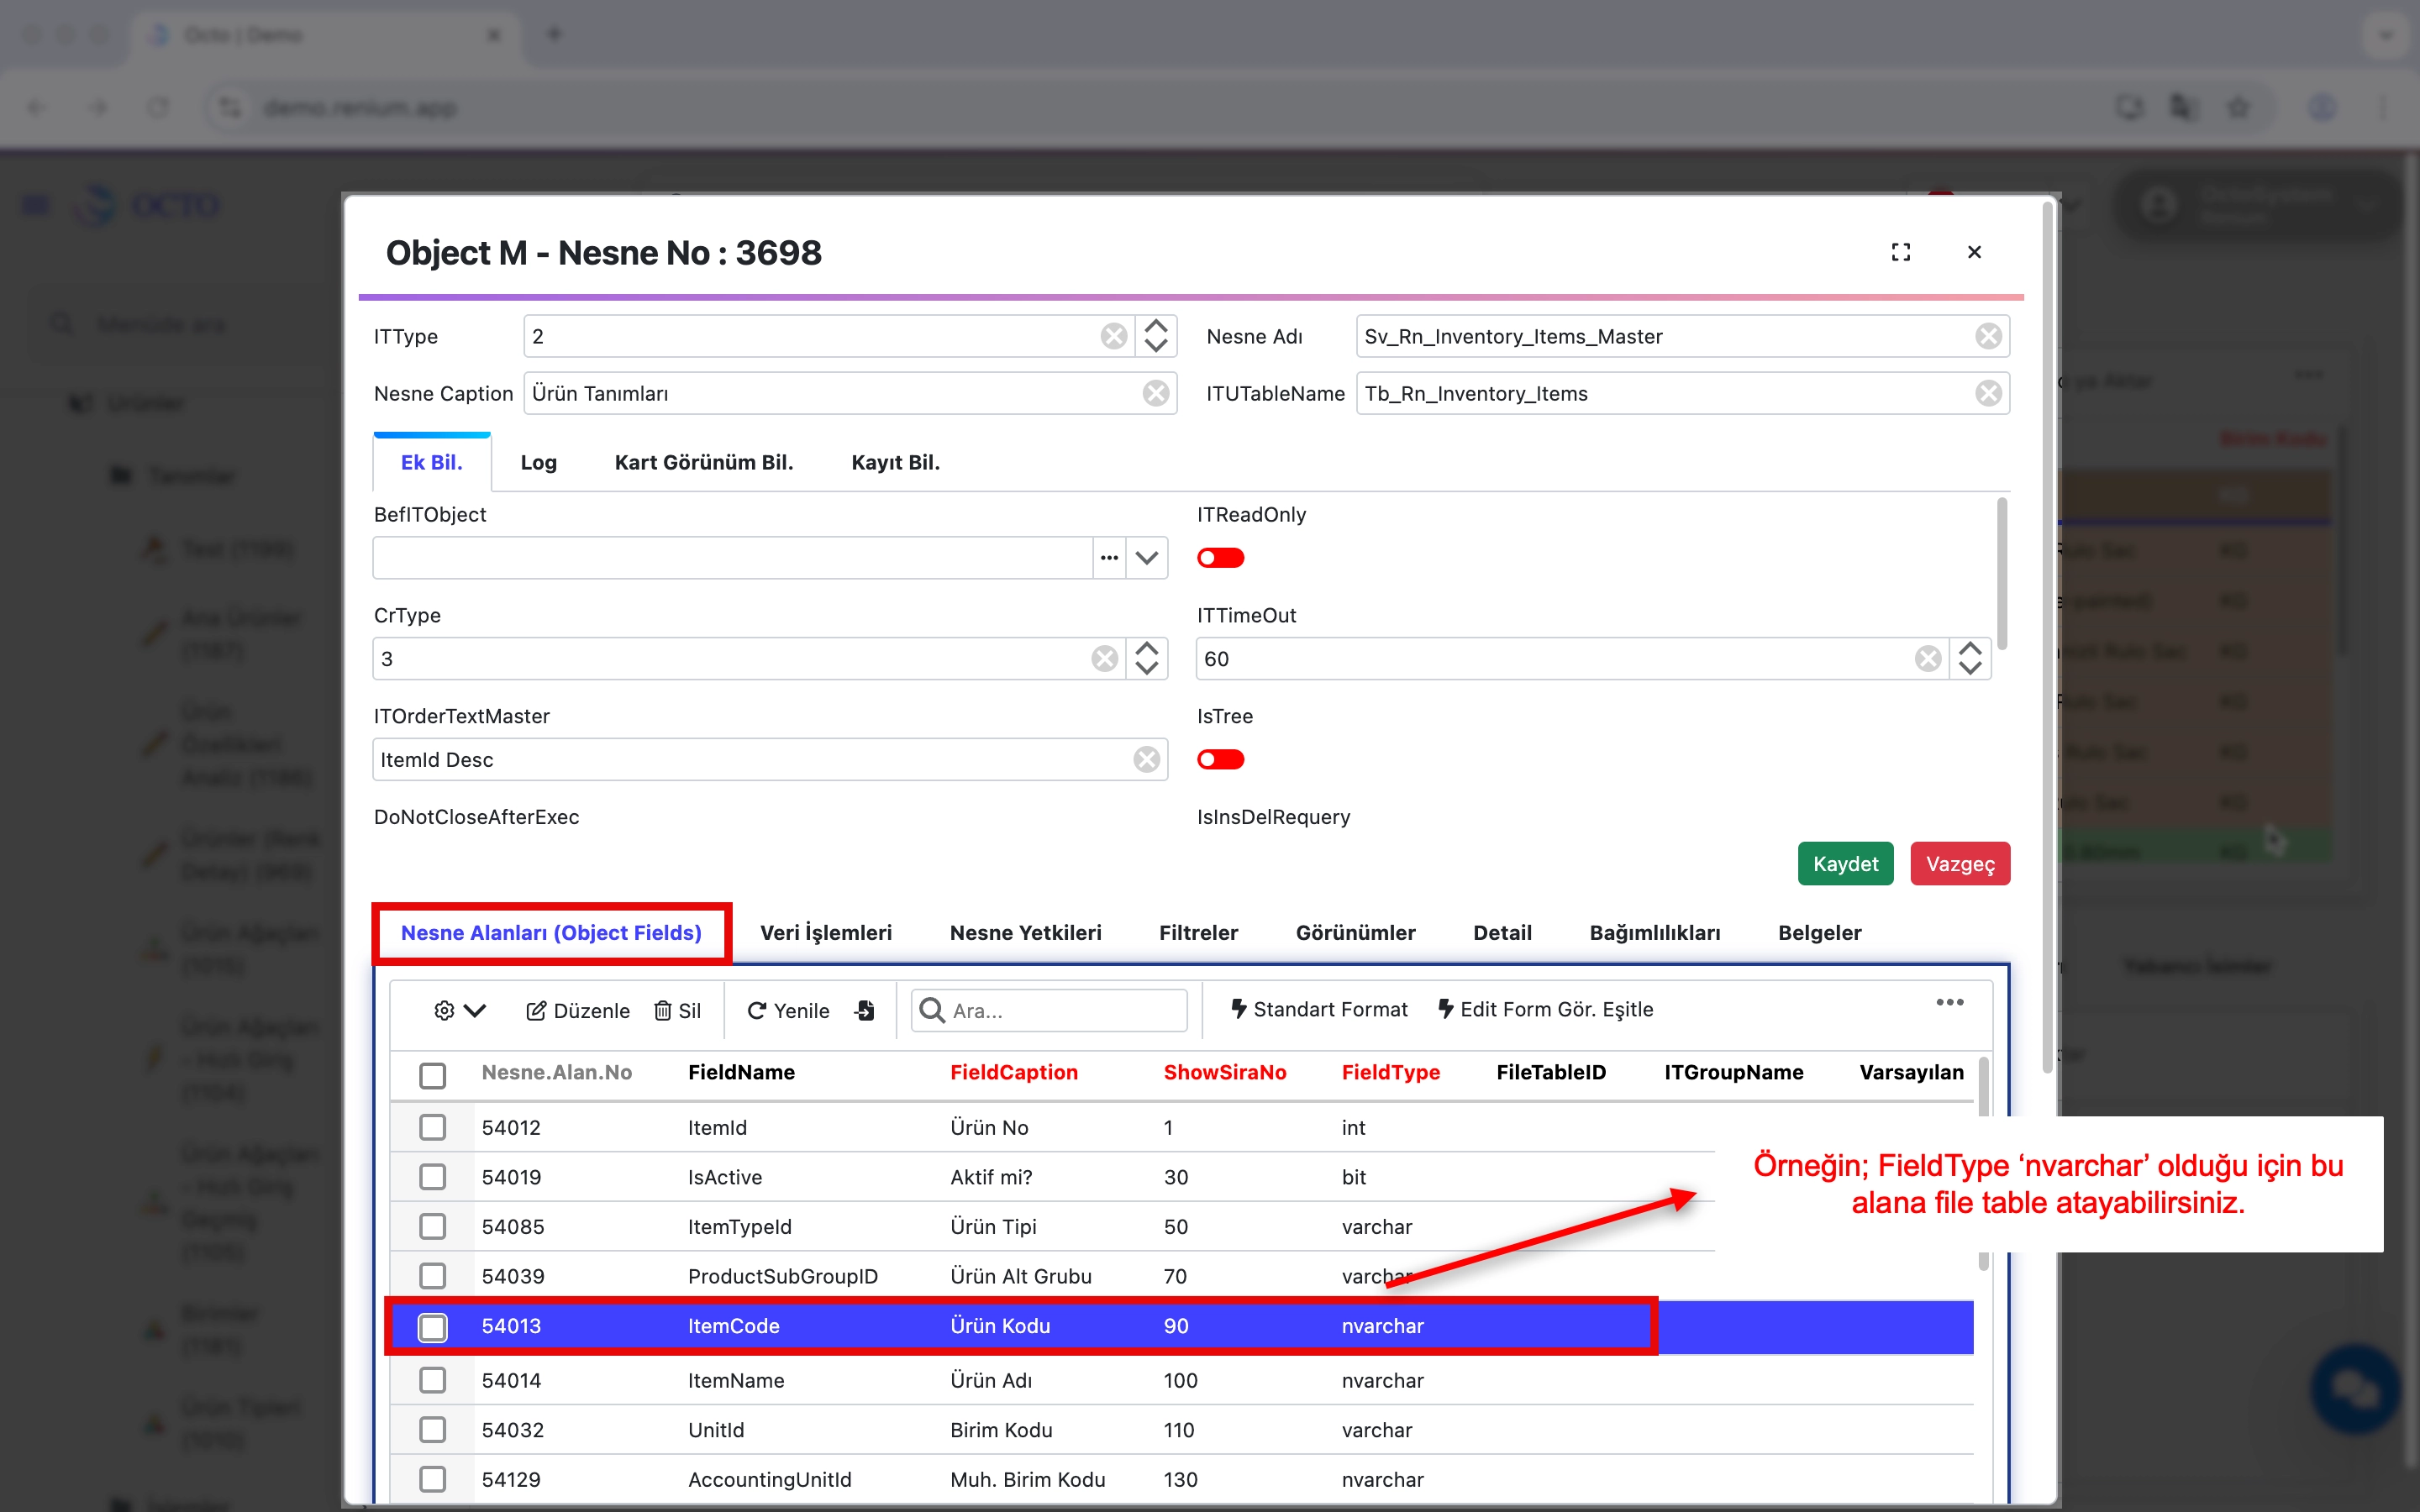
Task: Click the export icon next to Yenile
Action: coord(865,1010)
